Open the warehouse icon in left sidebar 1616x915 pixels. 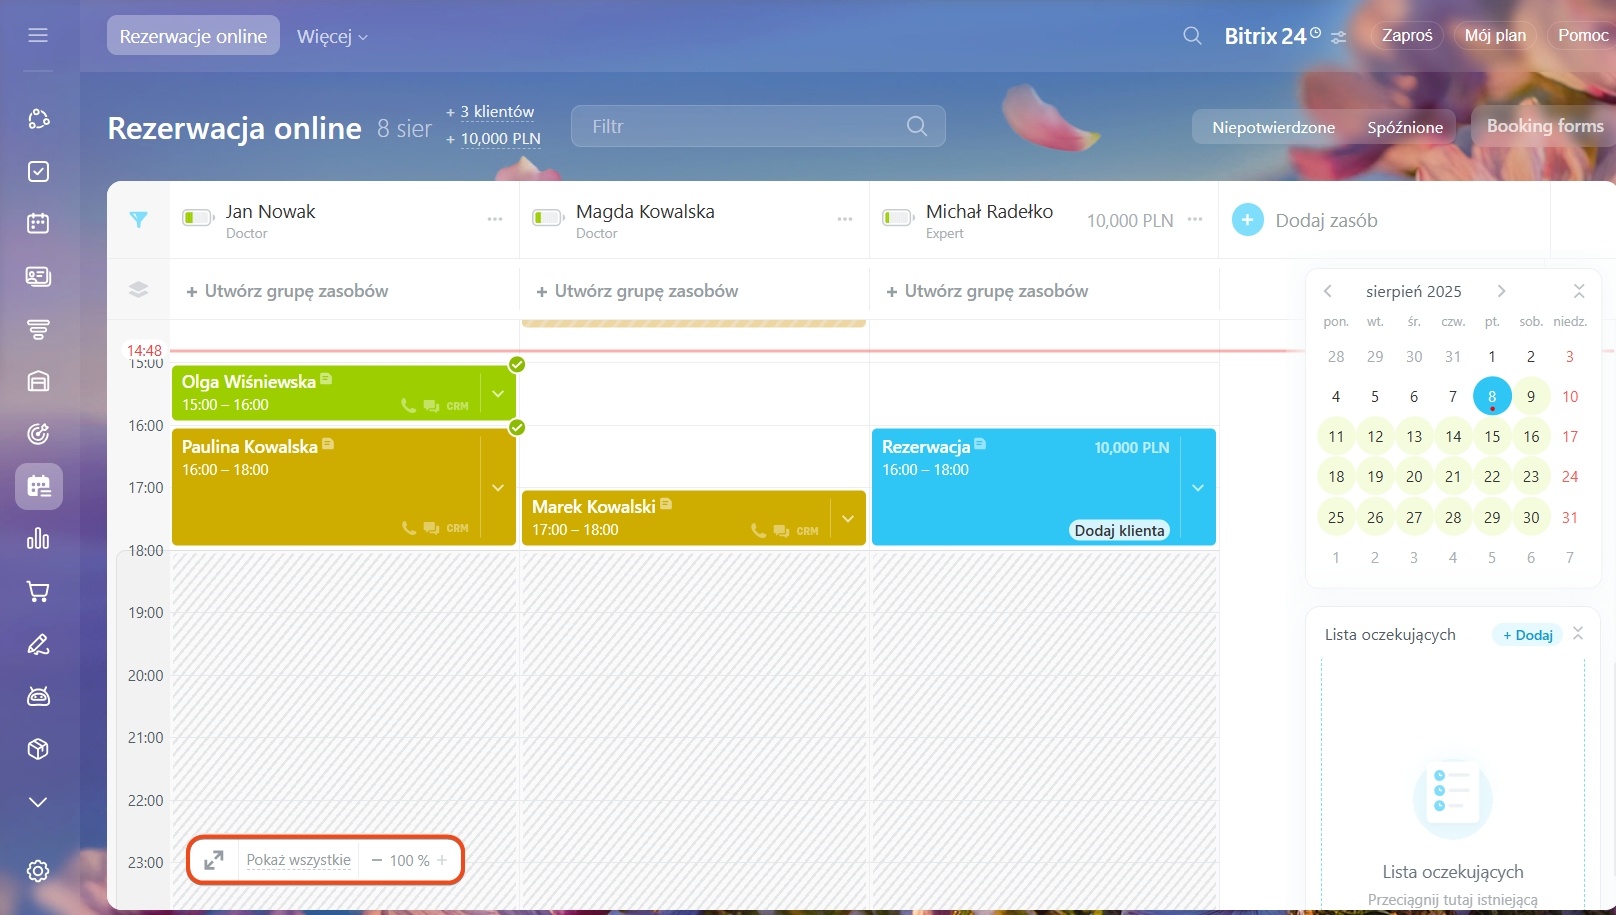tap(38, 381)
